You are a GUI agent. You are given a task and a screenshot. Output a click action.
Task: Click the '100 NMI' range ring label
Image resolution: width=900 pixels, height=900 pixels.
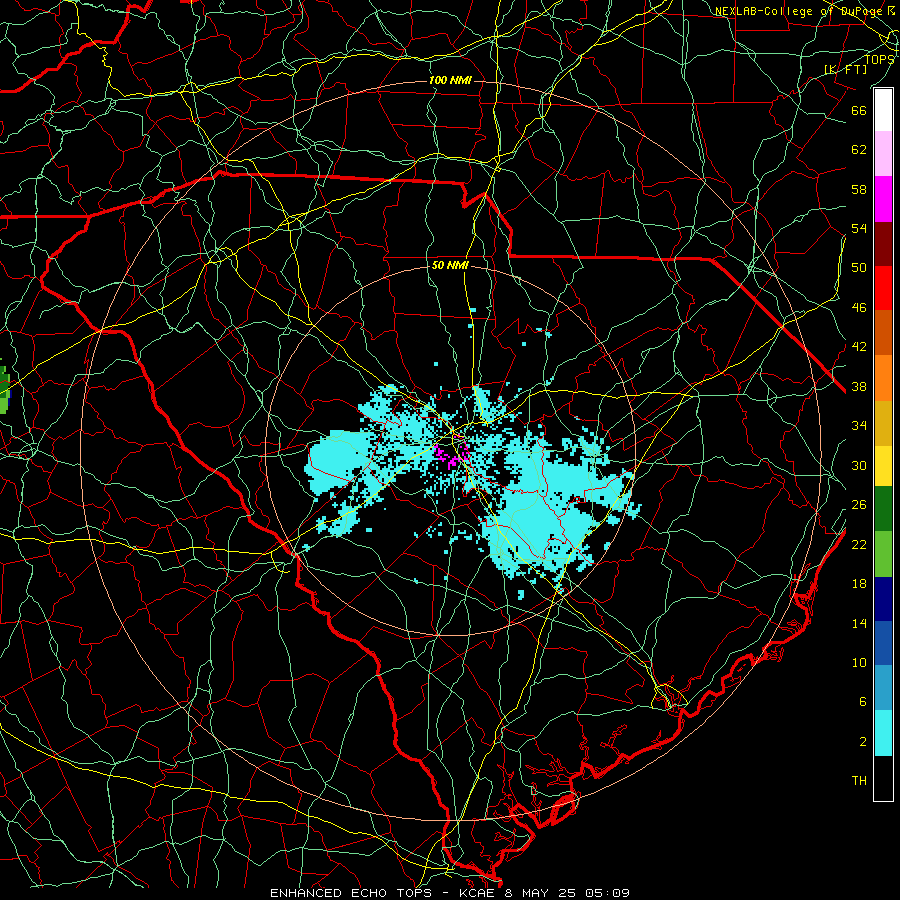point(450,80)
